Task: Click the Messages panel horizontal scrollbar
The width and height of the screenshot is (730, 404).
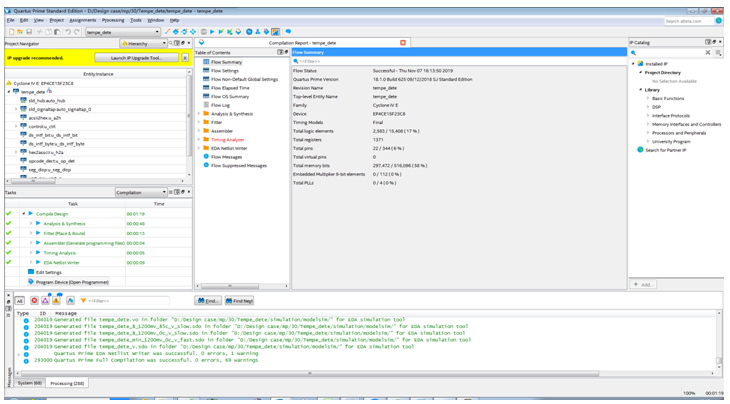Action: (x=310, y=373)
